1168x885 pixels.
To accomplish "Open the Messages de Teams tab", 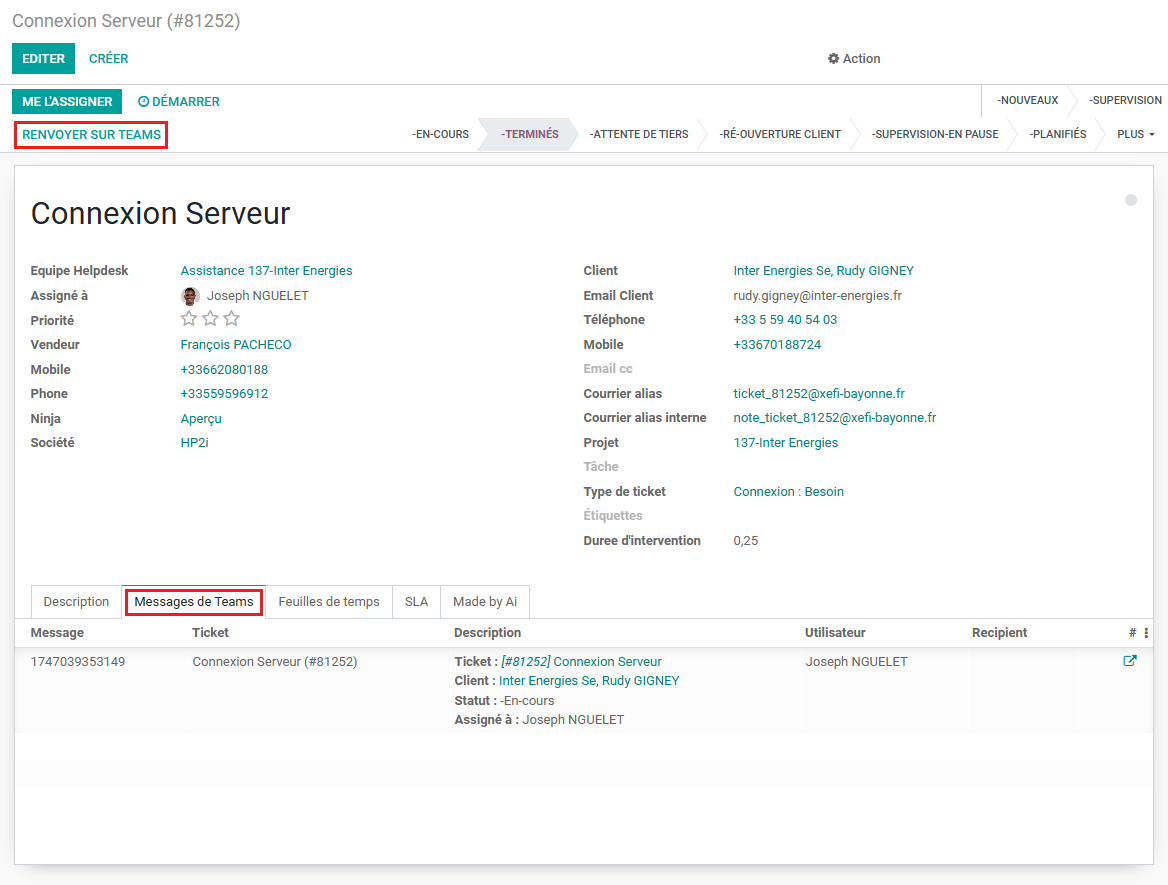I will click(x=194, y=602).
